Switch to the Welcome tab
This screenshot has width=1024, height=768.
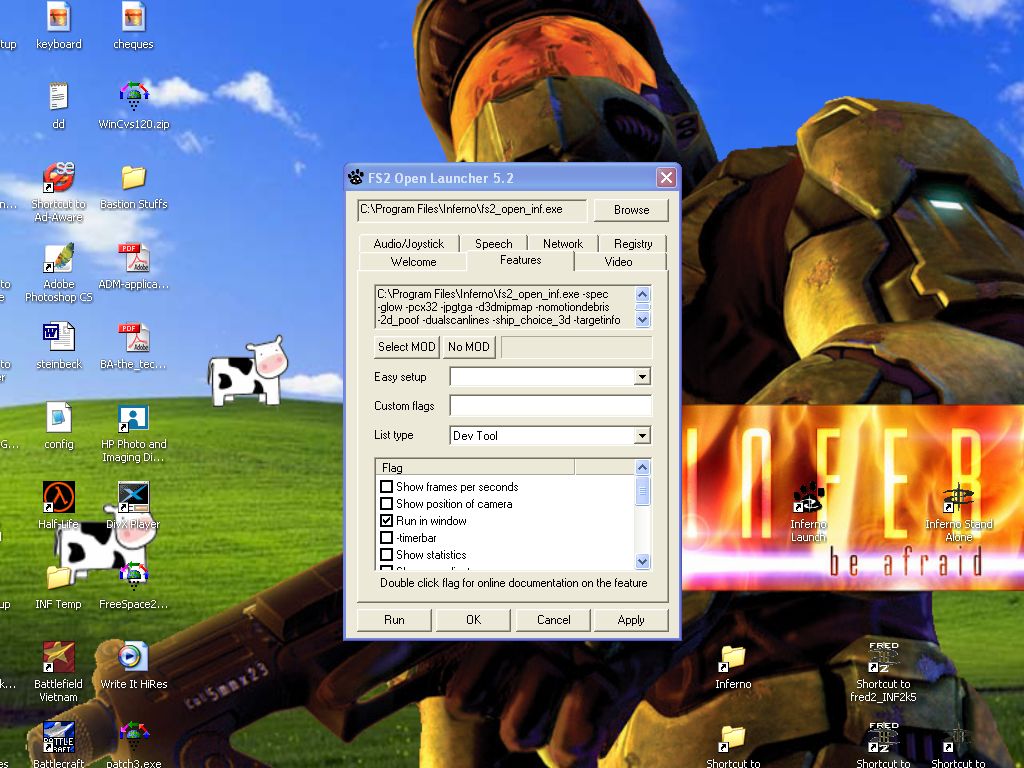pyautogui.click(x=413, y=262)
